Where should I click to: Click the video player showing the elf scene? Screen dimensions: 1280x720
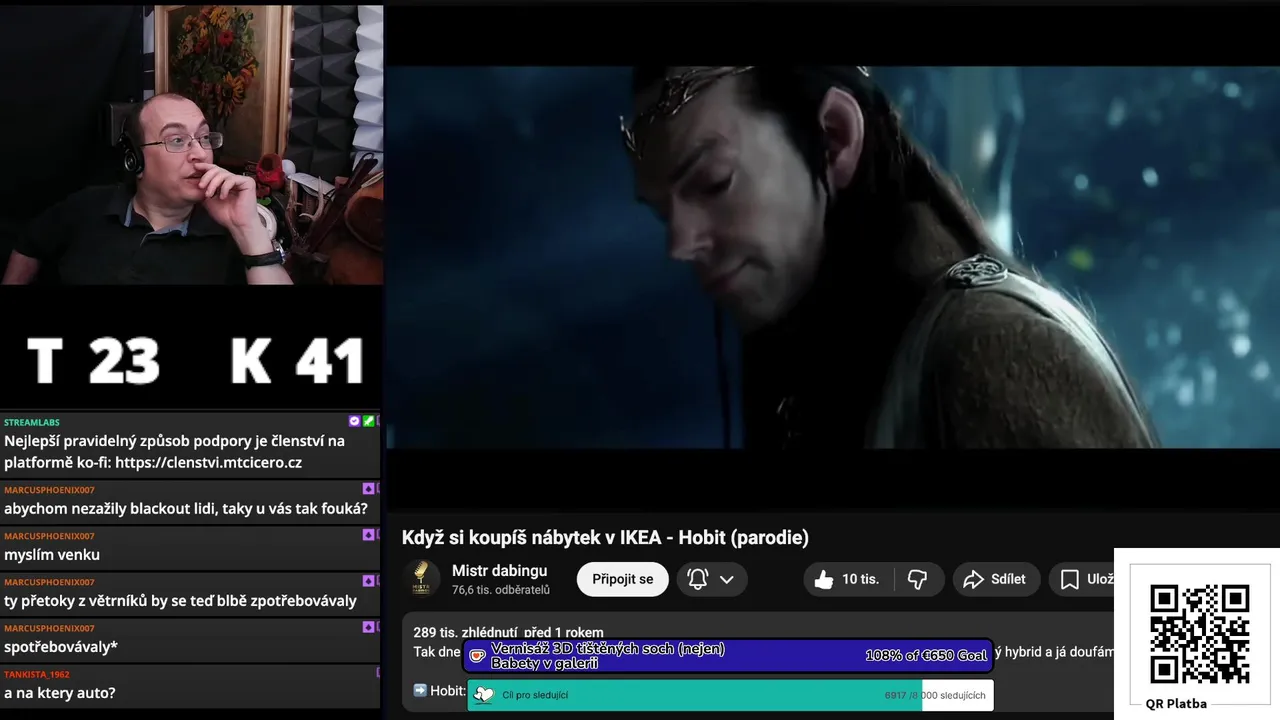833,257
